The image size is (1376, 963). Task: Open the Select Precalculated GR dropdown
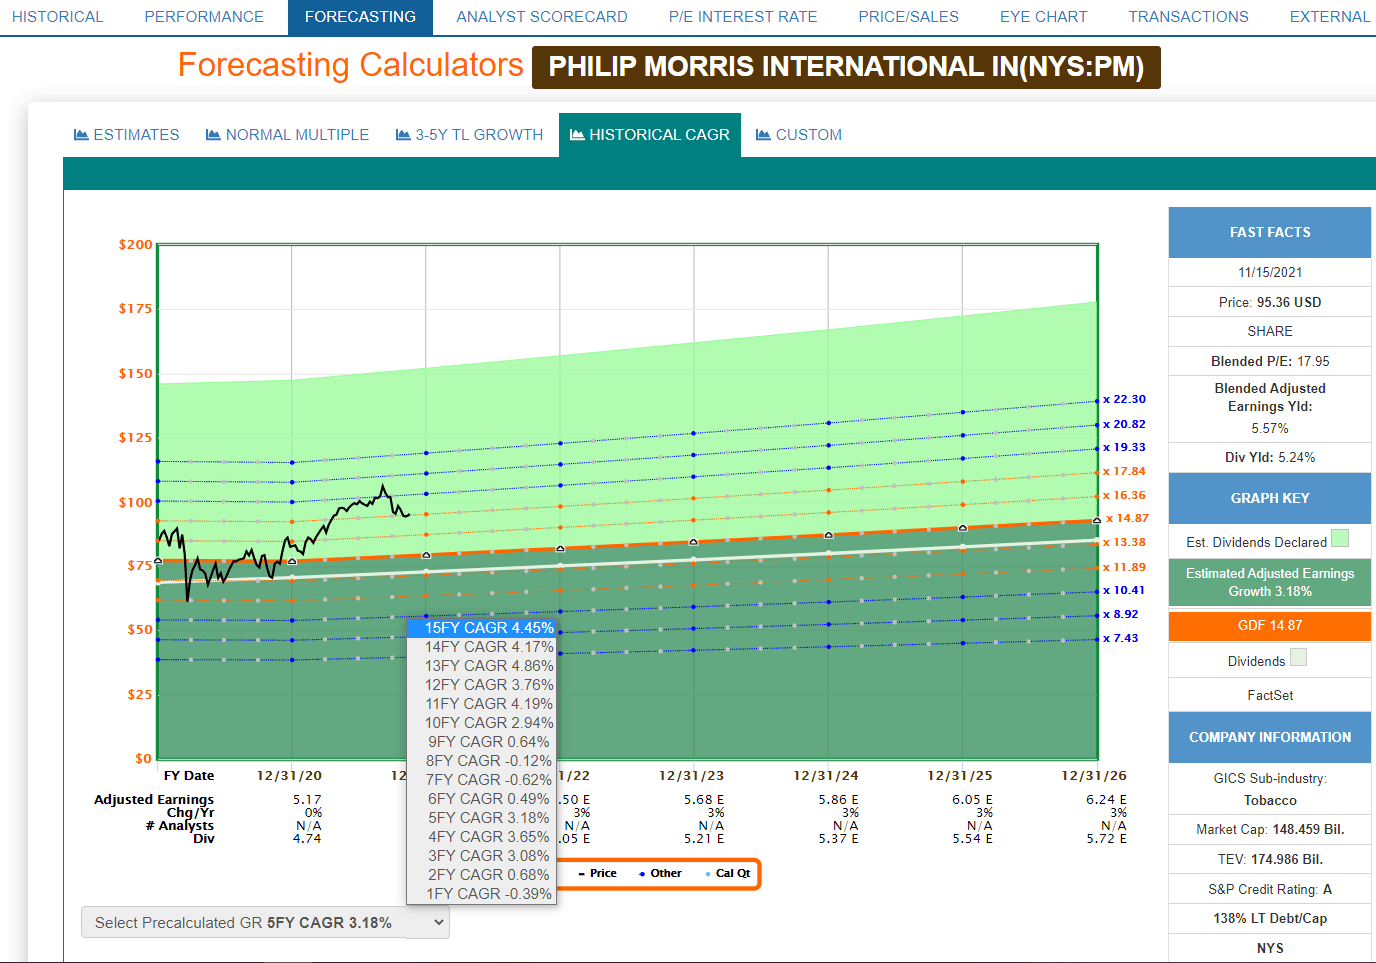point(265,923)
